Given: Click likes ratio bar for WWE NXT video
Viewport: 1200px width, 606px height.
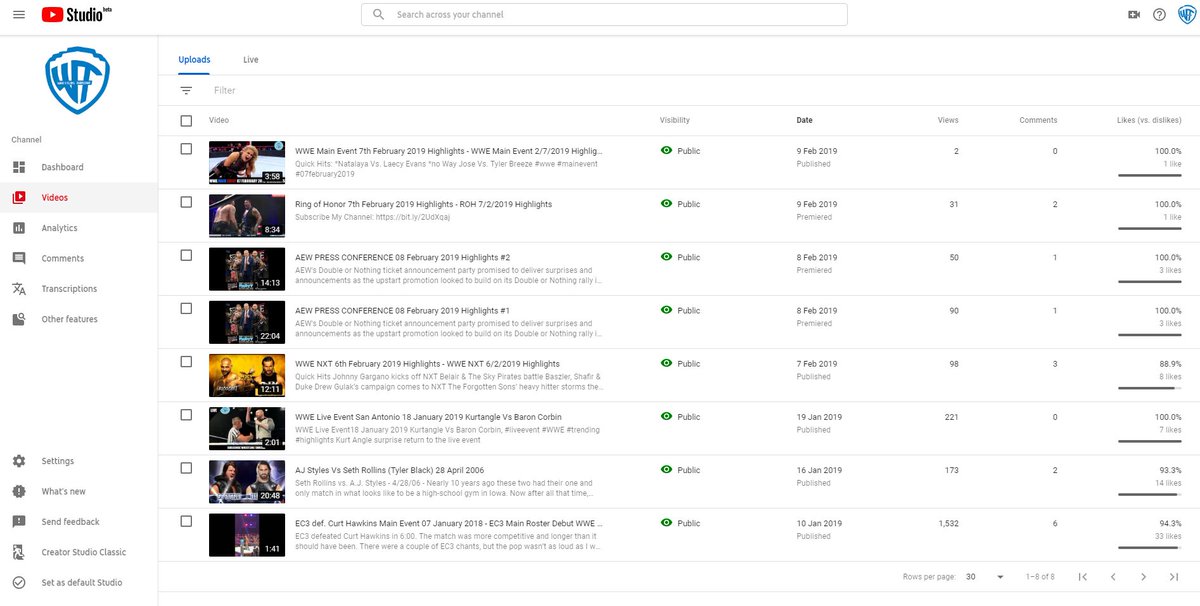Looking at the screenshot, I should pos(1150,388).
